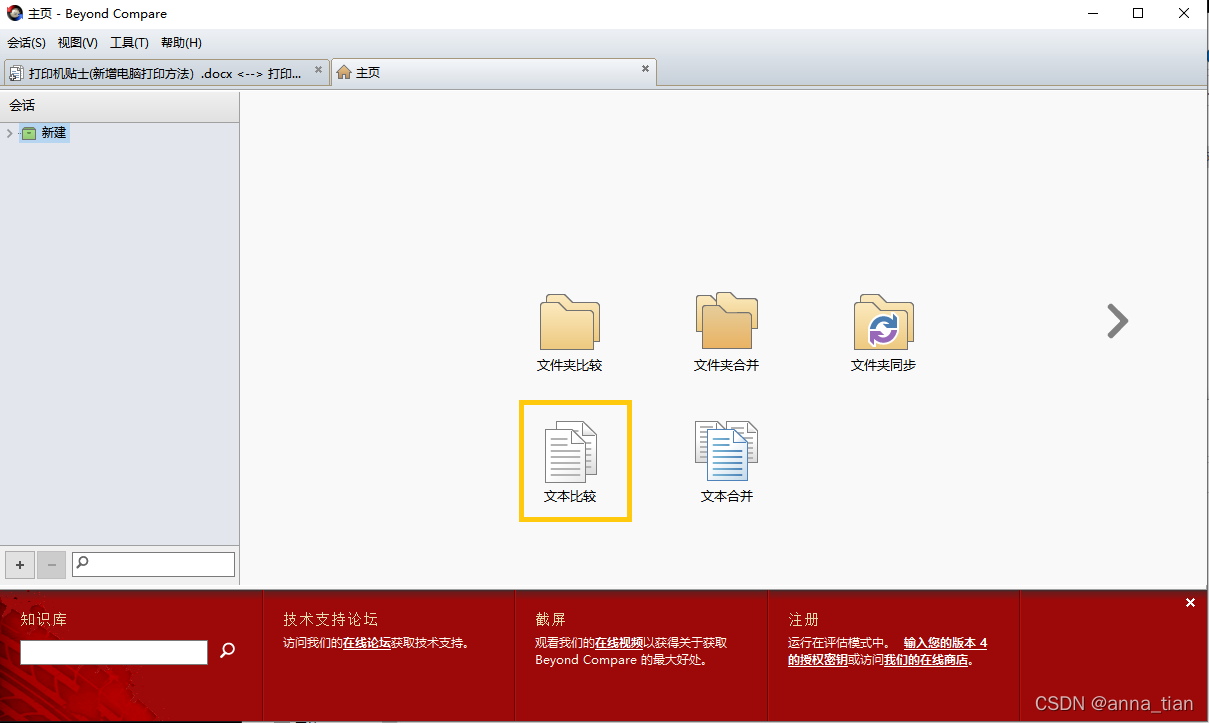Image resolution: width=1209 pixels, height=723 pixels.
Task: Add a new session with plus button
Action: tap(20, 565)
